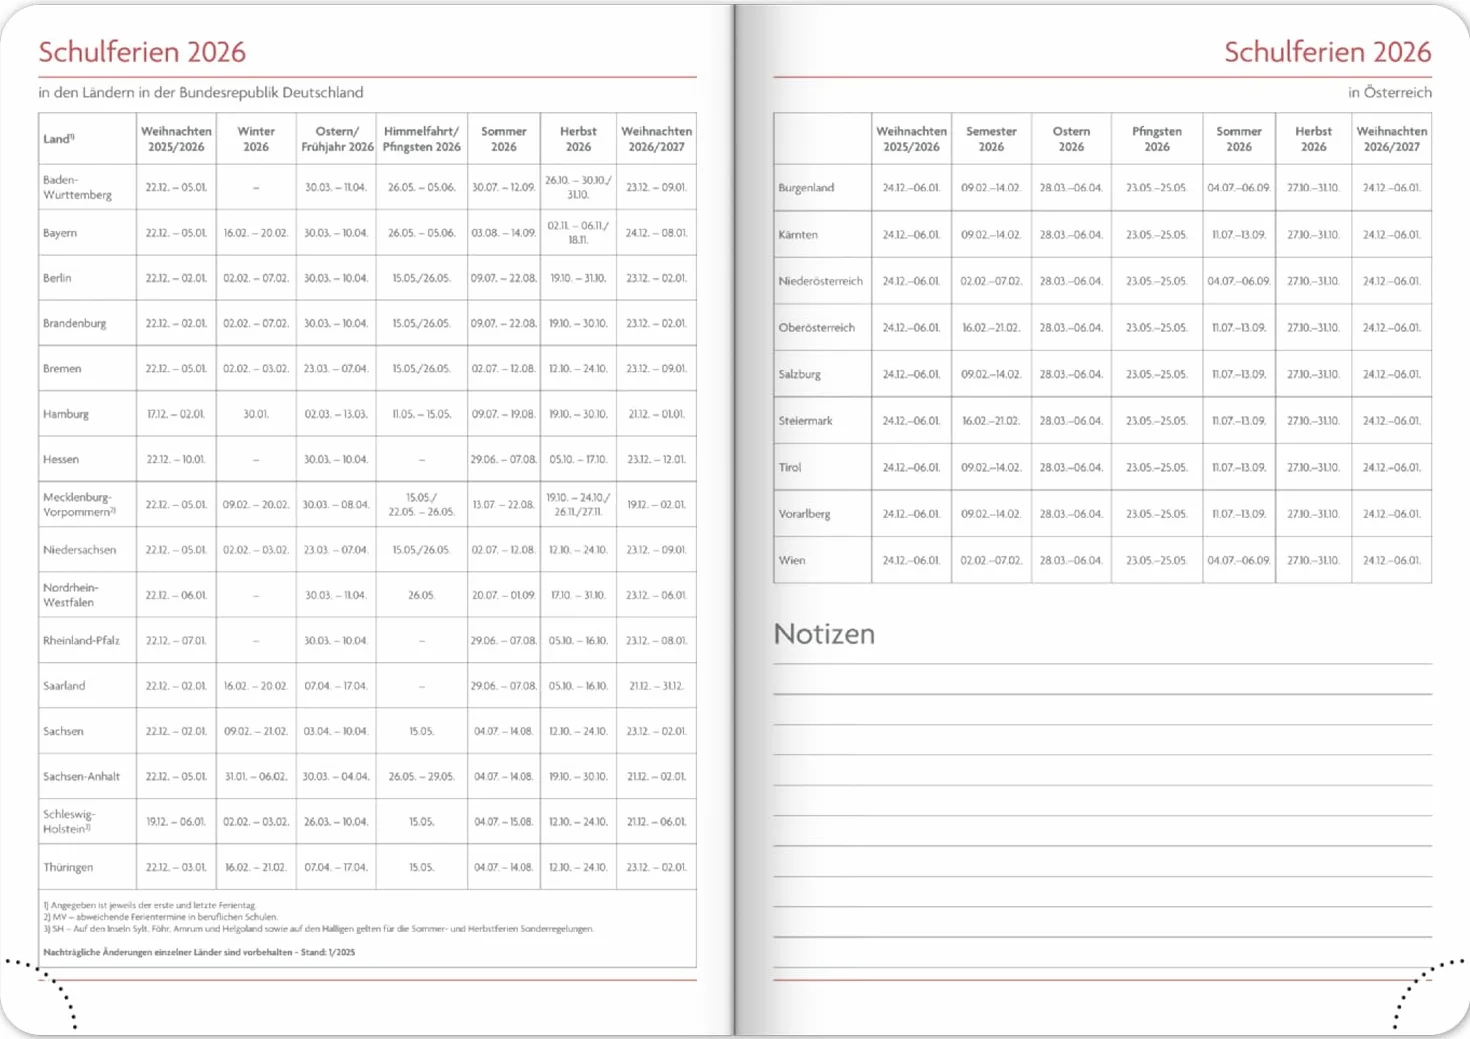Click 'Weihnachten 2026/2027' header in the Austria table
Image resolution: width=1470 pixels, height=1039 pixels.
(x=1392, y=139)
